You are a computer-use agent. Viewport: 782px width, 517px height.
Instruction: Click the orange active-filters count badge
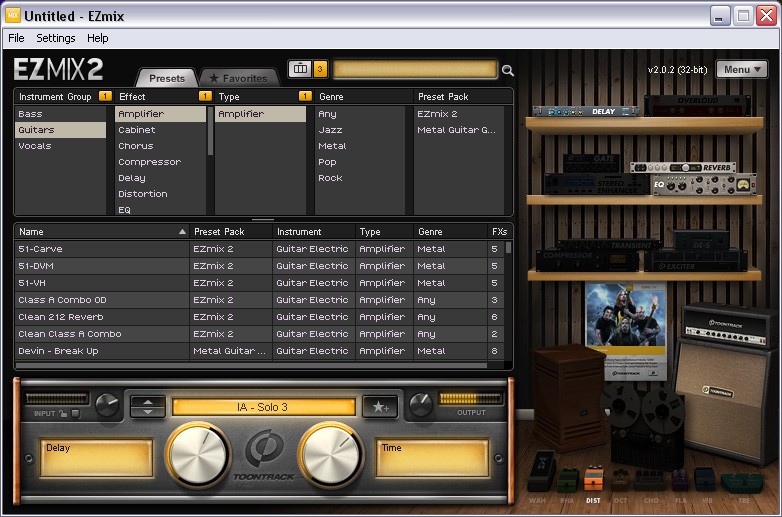(x=320, y=69)
